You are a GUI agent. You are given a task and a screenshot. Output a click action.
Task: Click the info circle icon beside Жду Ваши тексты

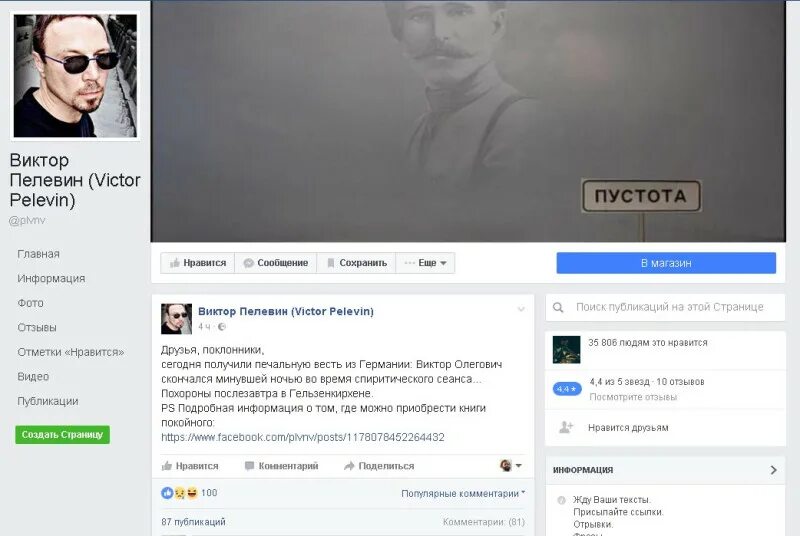click(562, 500)
